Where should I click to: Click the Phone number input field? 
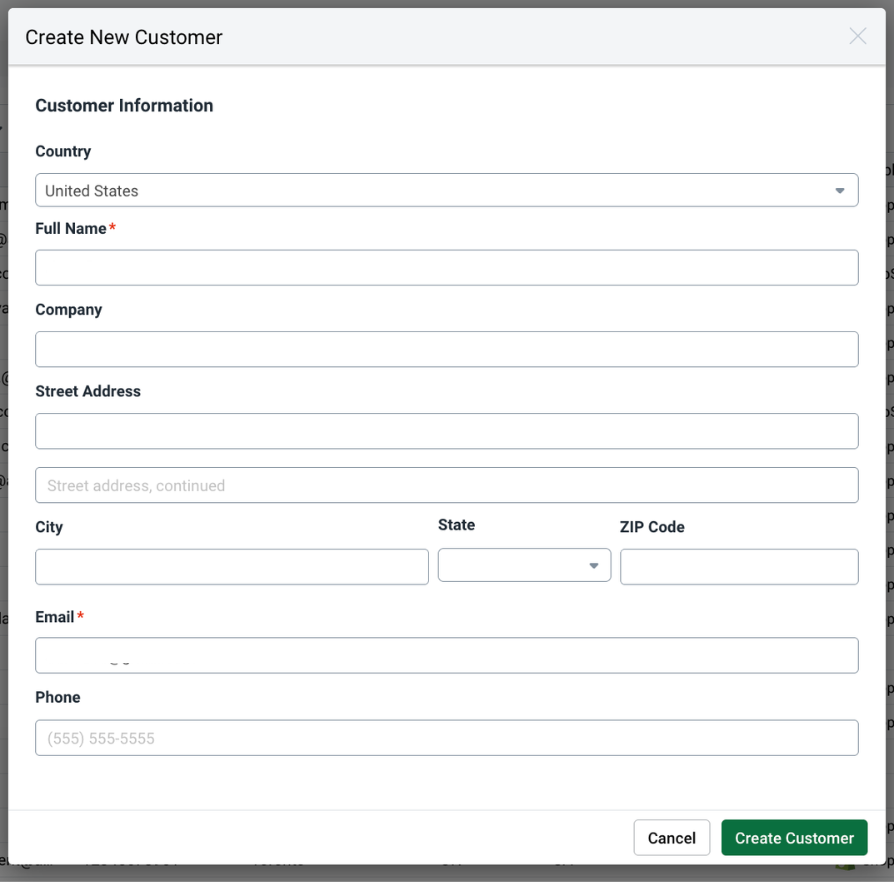pos(447,737)
